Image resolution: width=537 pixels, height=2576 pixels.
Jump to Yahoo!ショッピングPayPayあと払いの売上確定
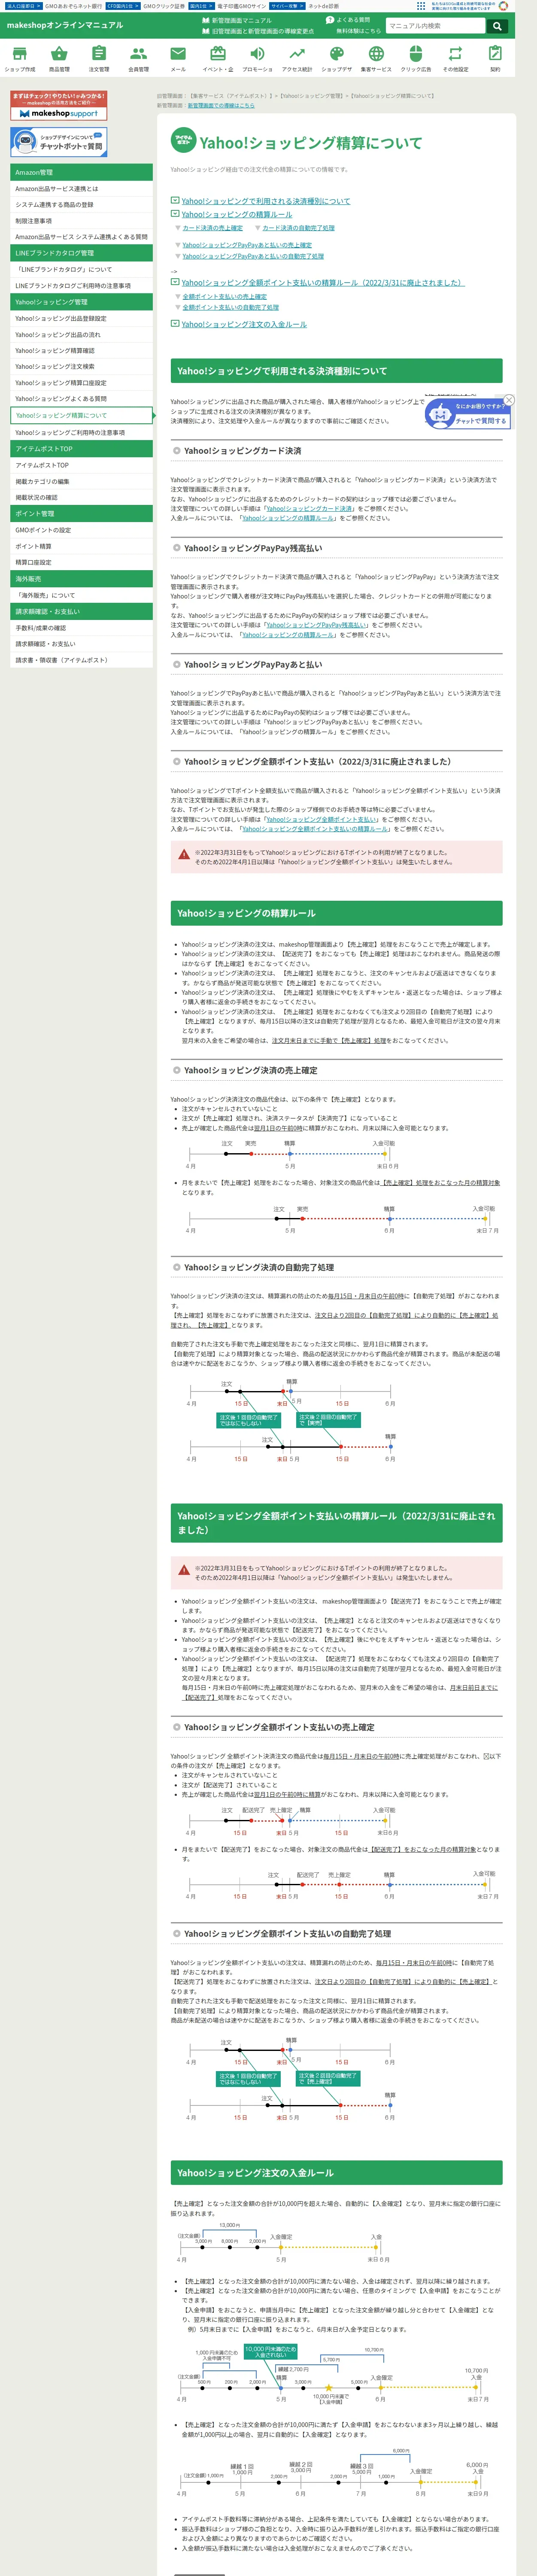coord(247,245)
